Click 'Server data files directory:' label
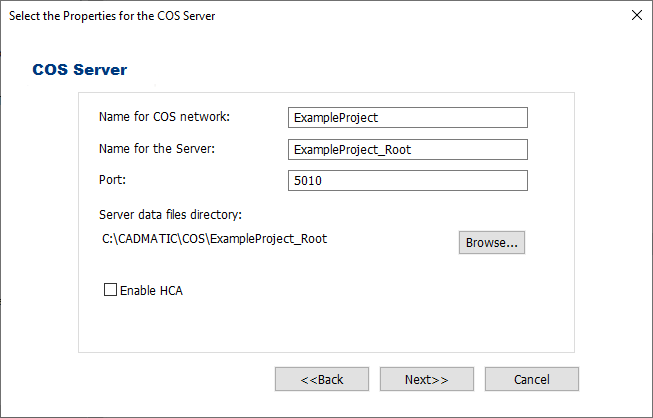This screenshot has height=418, width=653. point(170,214)
